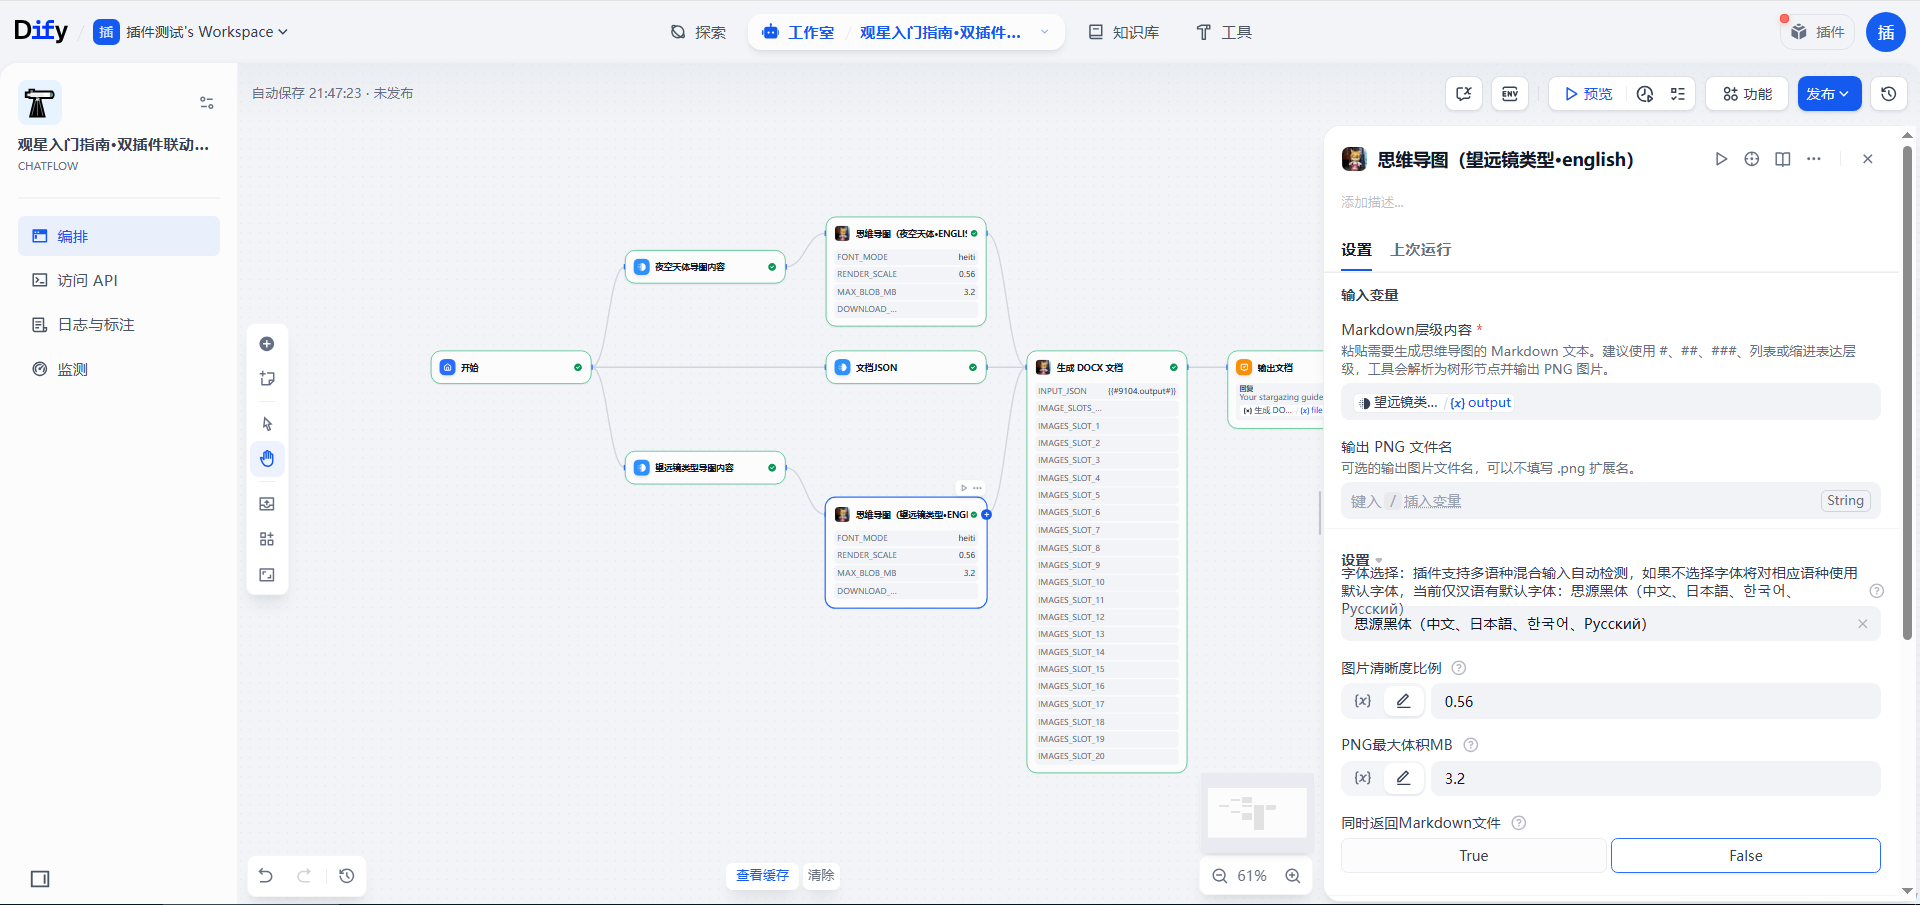
Task: Open the Workspace switcher dropdown
Action: 191,32
